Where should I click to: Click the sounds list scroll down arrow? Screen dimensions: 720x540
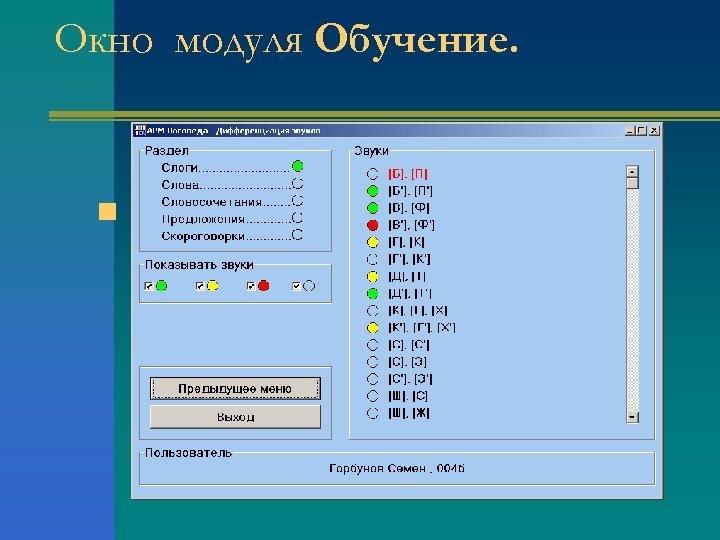pos(633,417)
